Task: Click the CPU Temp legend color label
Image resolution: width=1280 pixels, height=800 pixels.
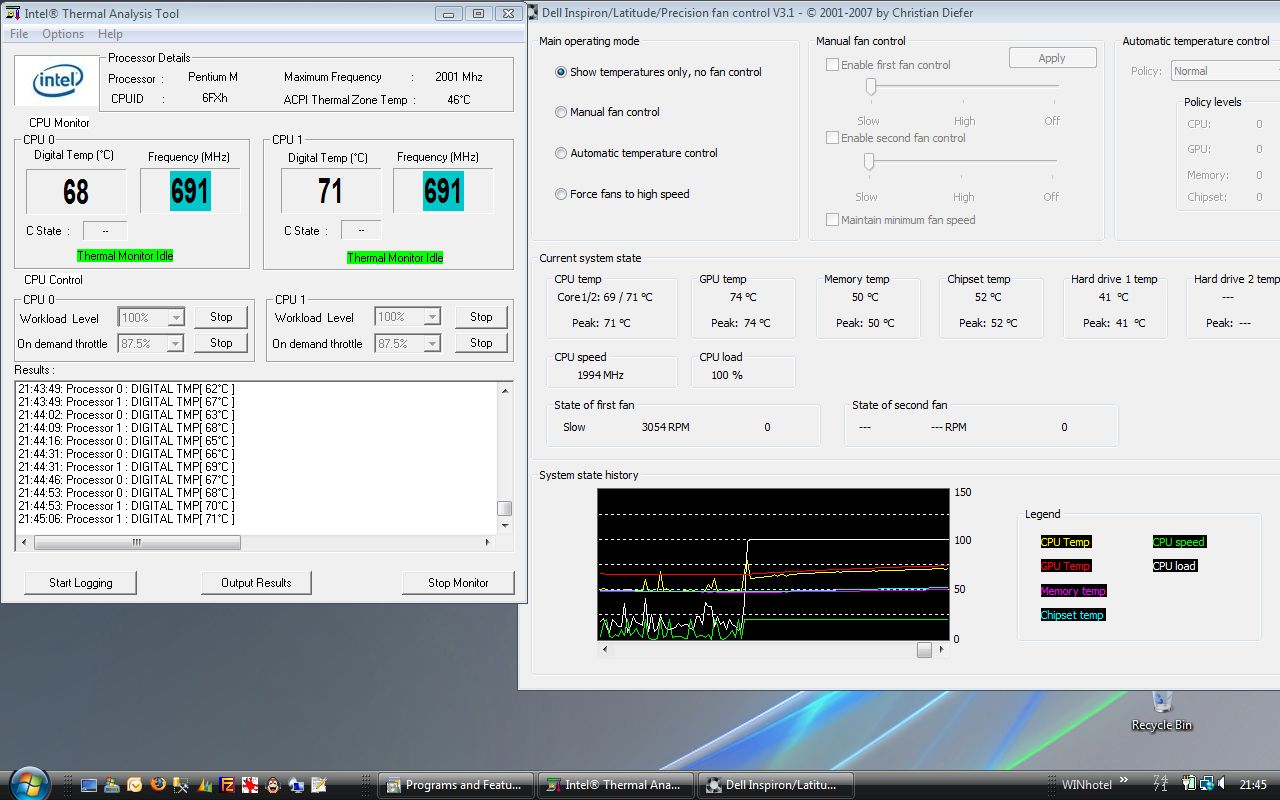Action: tap(1065, 542)
